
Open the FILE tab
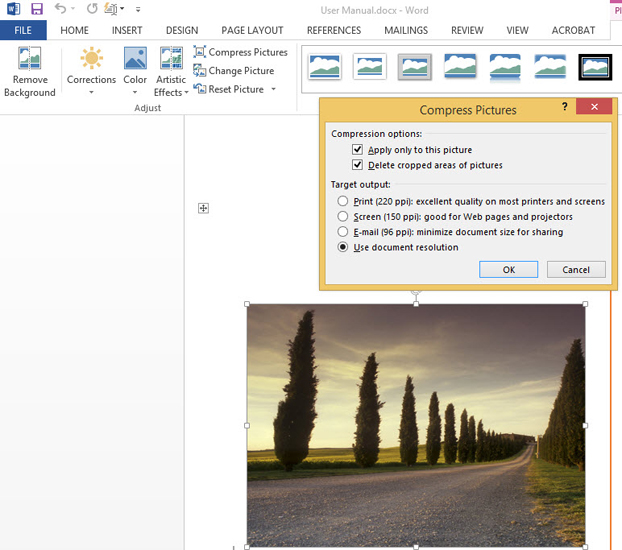tap(23, 31)
